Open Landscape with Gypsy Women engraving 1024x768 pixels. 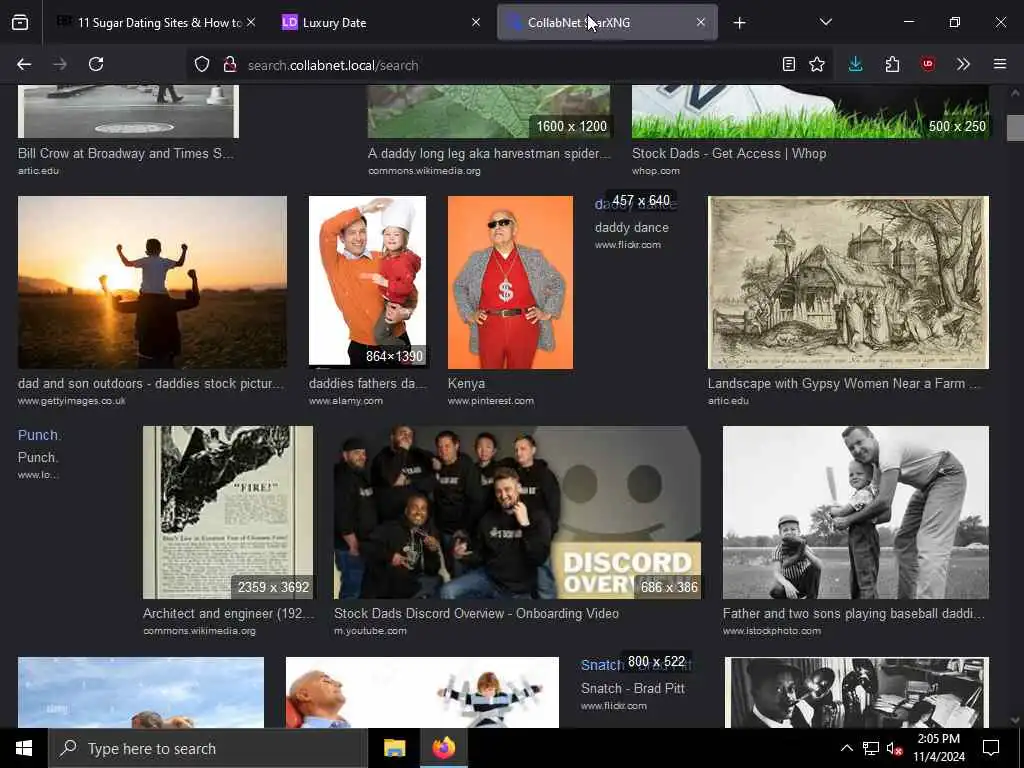point(848,282)
